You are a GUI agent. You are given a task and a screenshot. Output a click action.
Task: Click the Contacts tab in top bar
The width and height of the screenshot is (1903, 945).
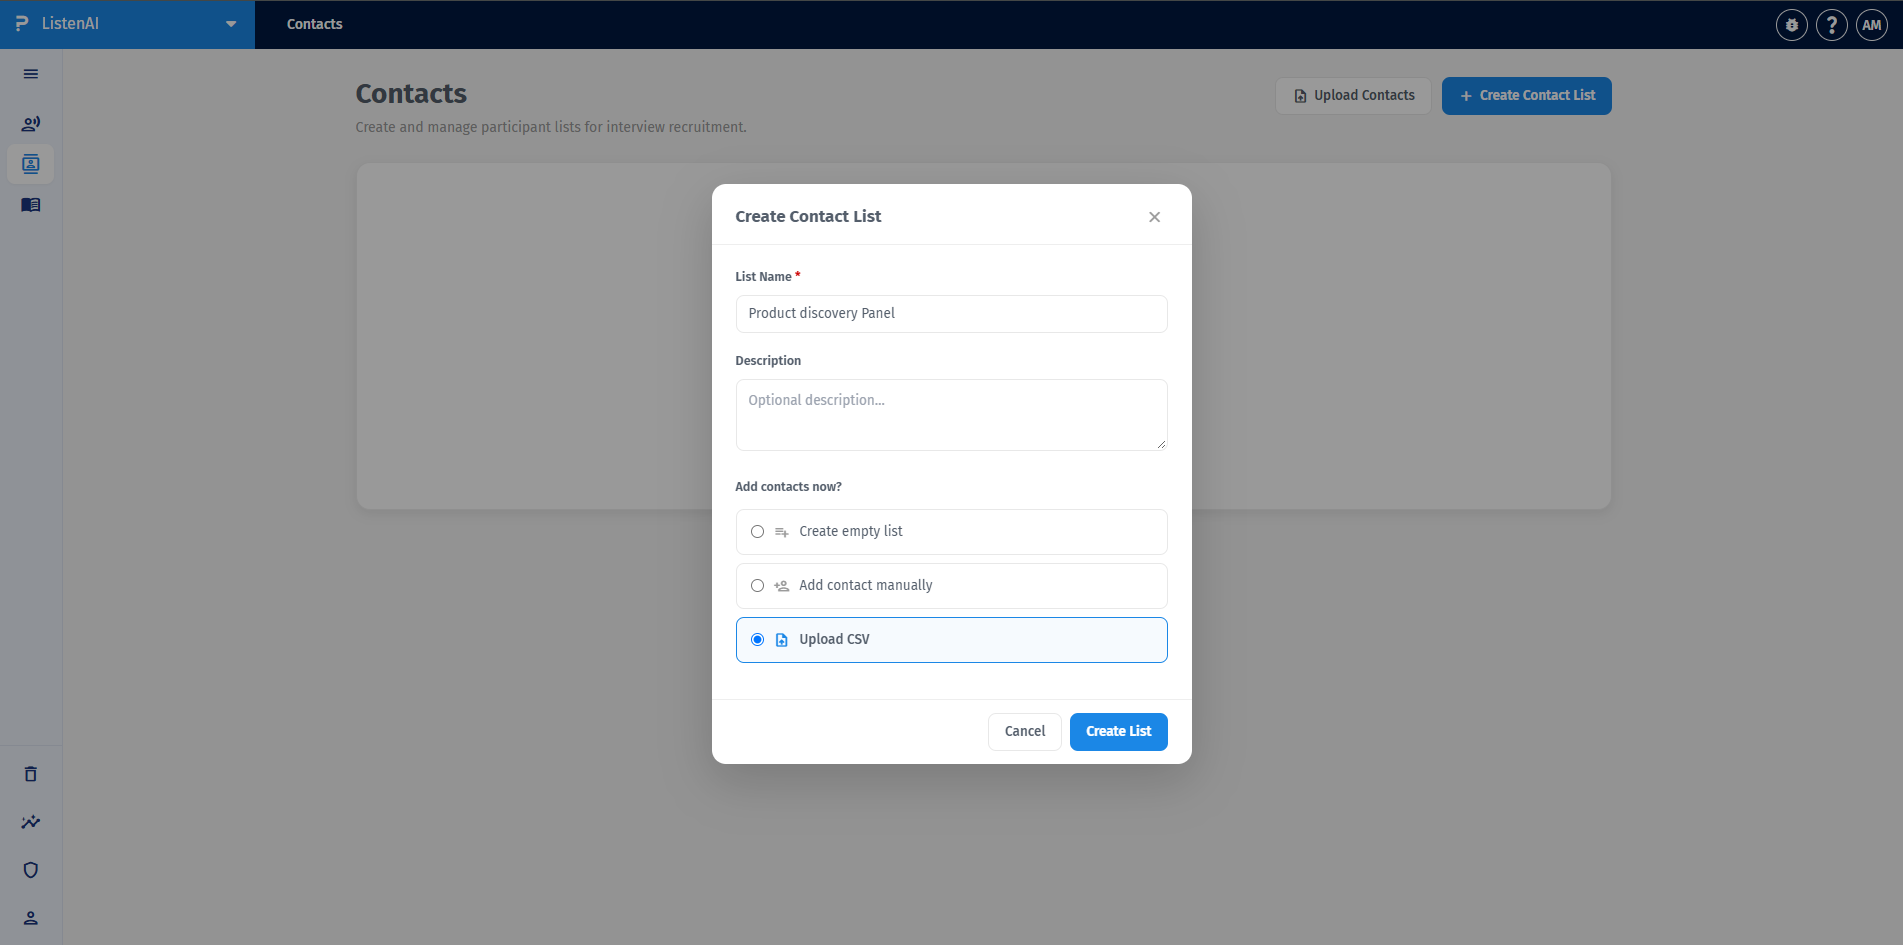(315, 24)
